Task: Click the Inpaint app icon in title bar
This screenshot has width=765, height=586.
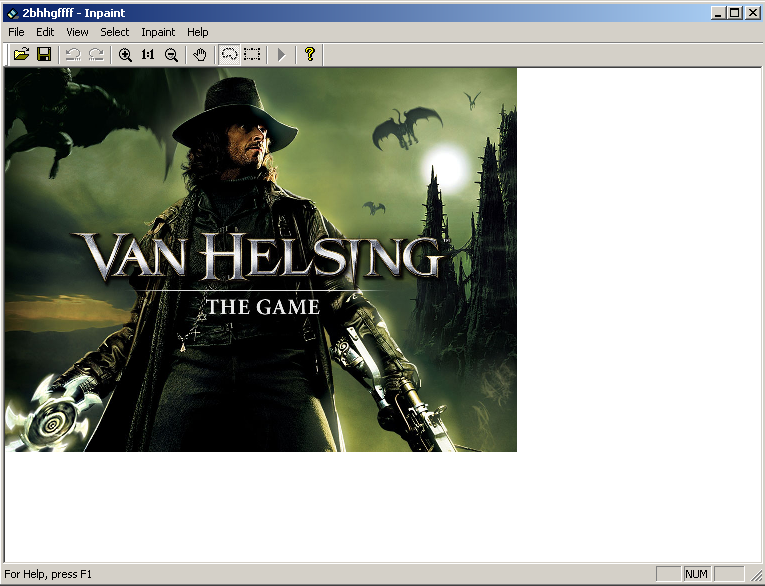Action: (13, 13)
